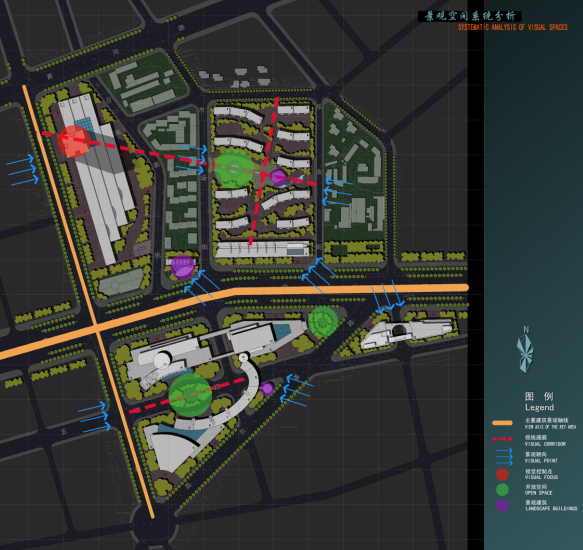Screen dimensions: 583x550
Task: Select the subtitle SYSTEMATIC ANALYSIS OF VISUAL SPACES
Action: pos(513,27)
